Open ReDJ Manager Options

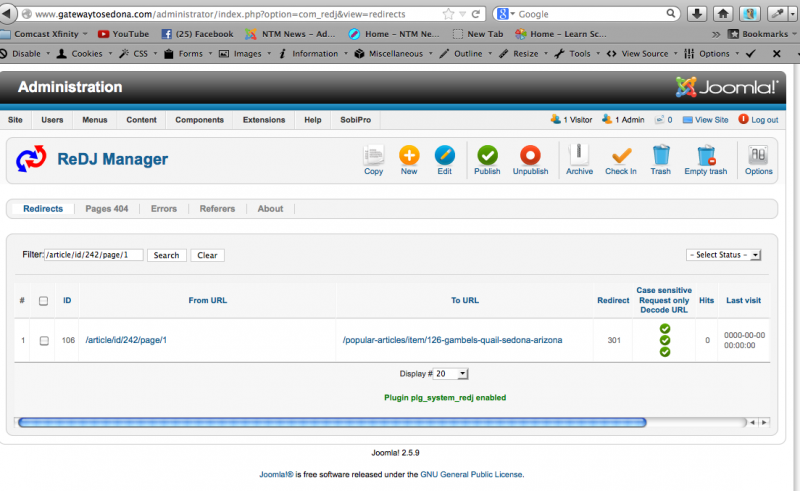(x=759, y=160)
